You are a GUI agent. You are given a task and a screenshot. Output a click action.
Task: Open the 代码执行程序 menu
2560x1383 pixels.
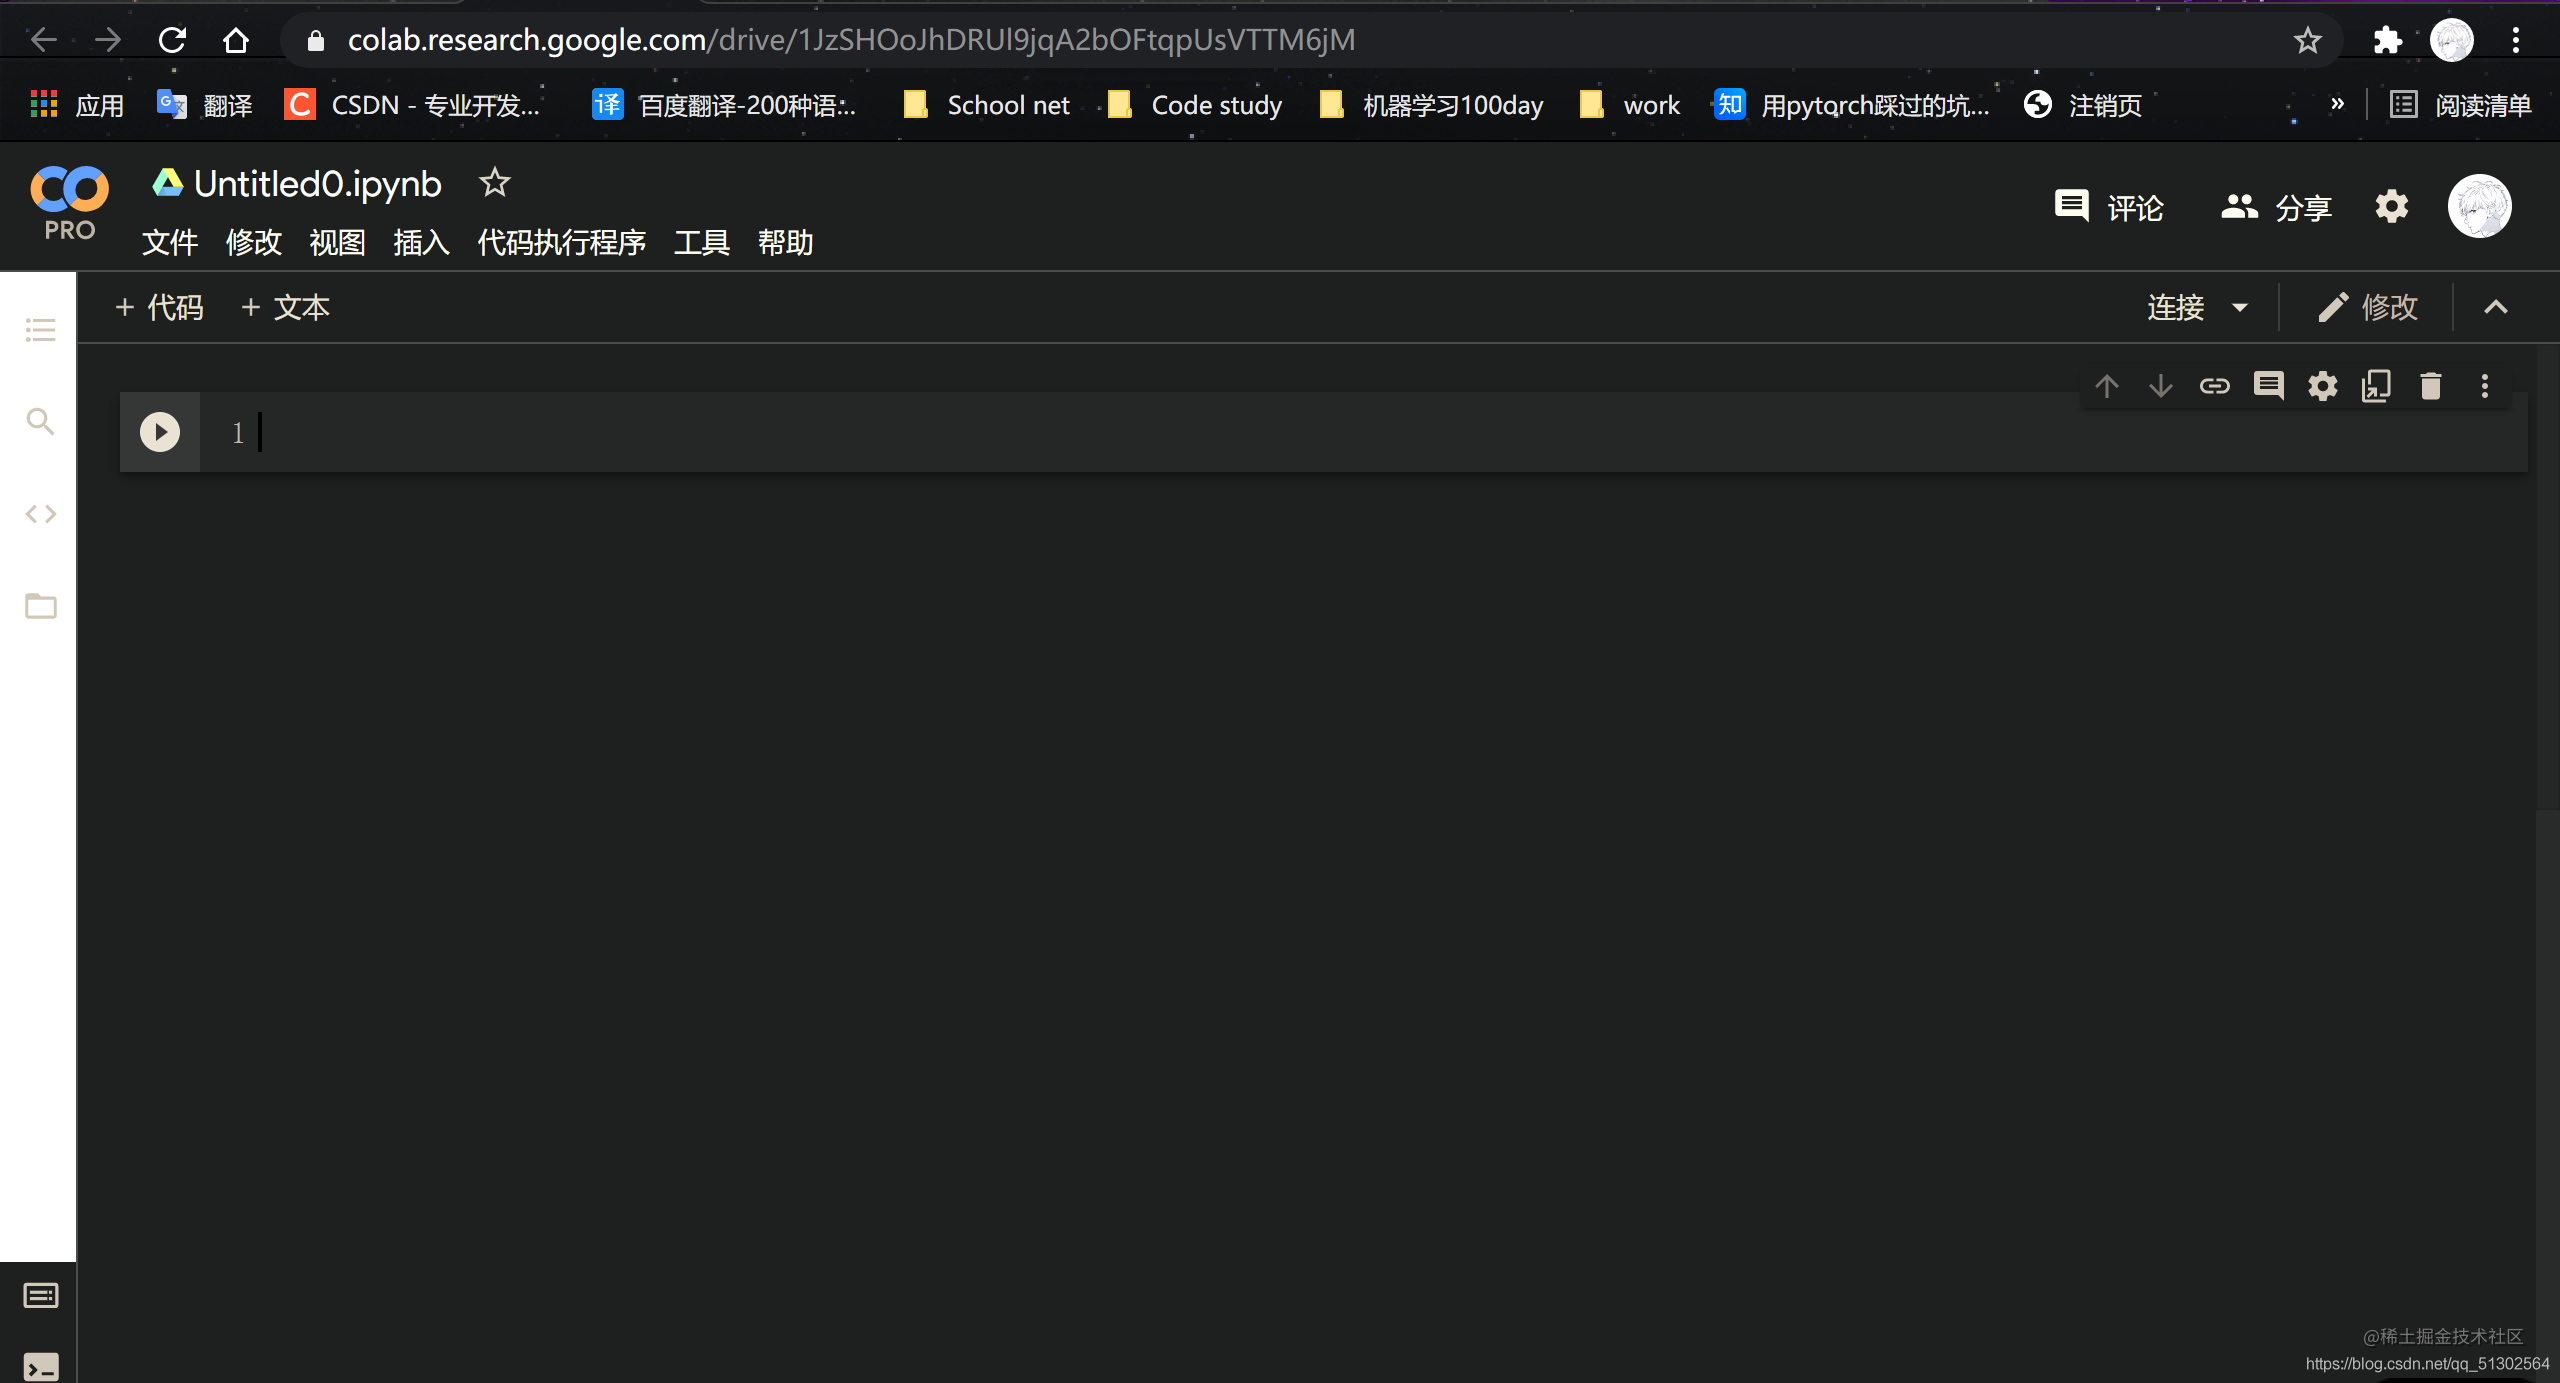click(561, 242)
